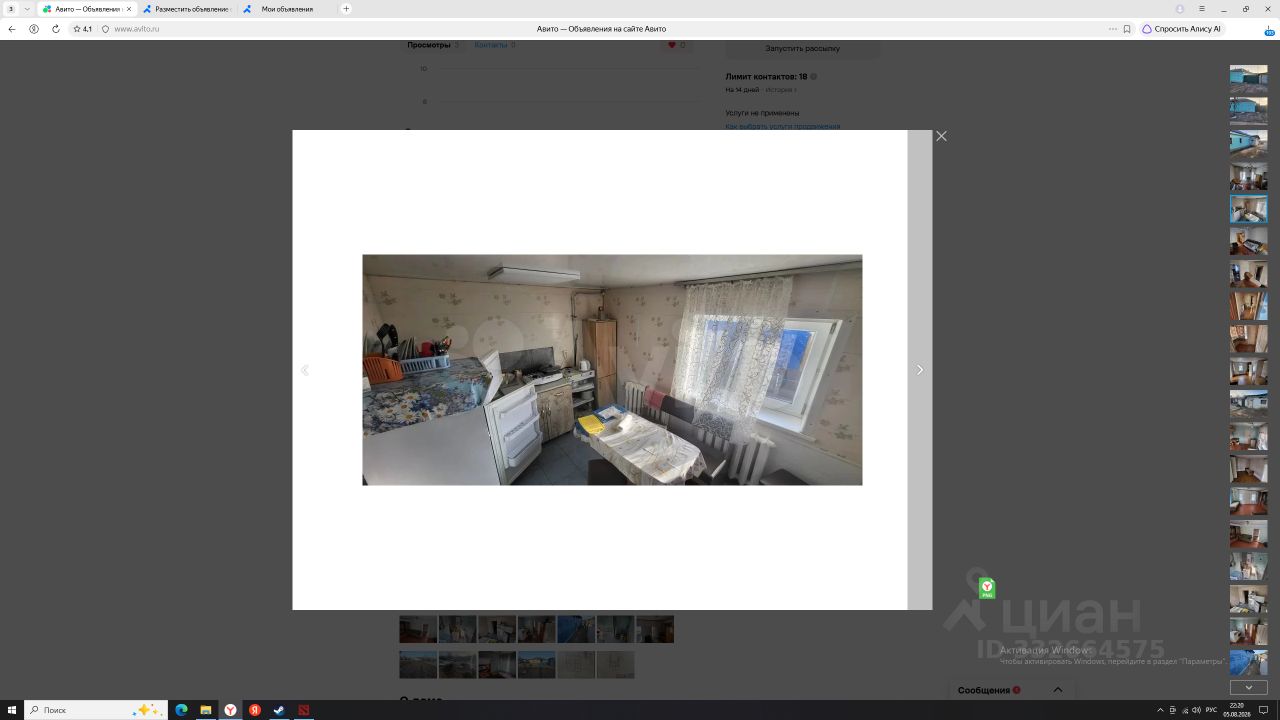Launch Steam from the taskbar
This screenshot has width=1280, height=720.
tap(279, 710)
